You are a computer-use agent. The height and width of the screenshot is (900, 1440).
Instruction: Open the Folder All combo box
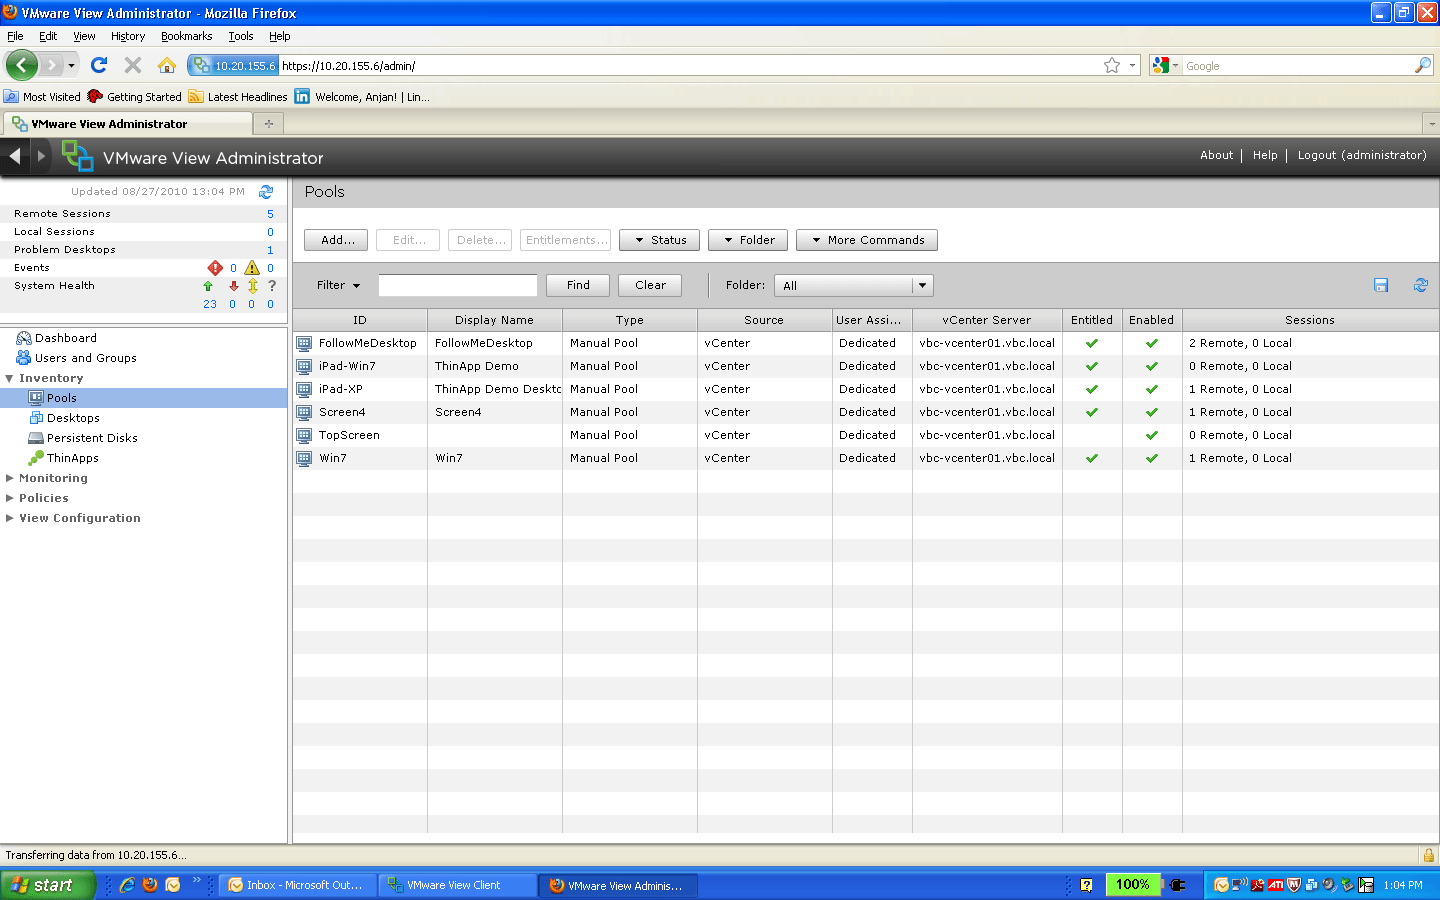coord(853,285)
